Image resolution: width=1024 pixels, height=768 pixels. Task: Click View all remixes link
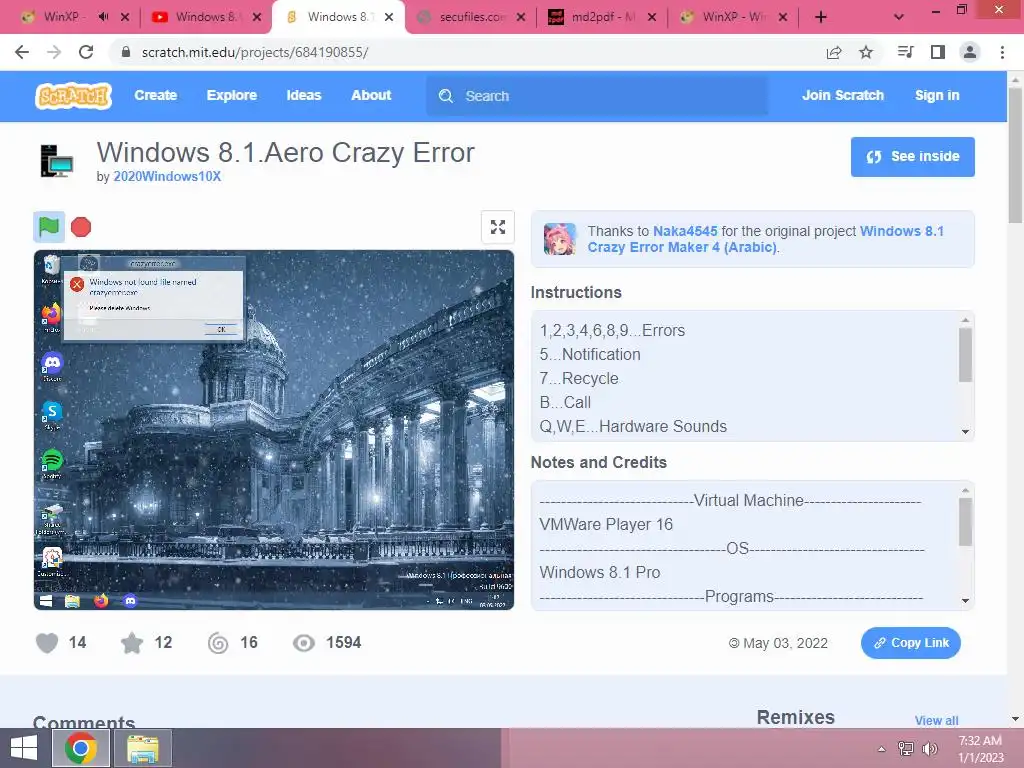click(936, 720)
